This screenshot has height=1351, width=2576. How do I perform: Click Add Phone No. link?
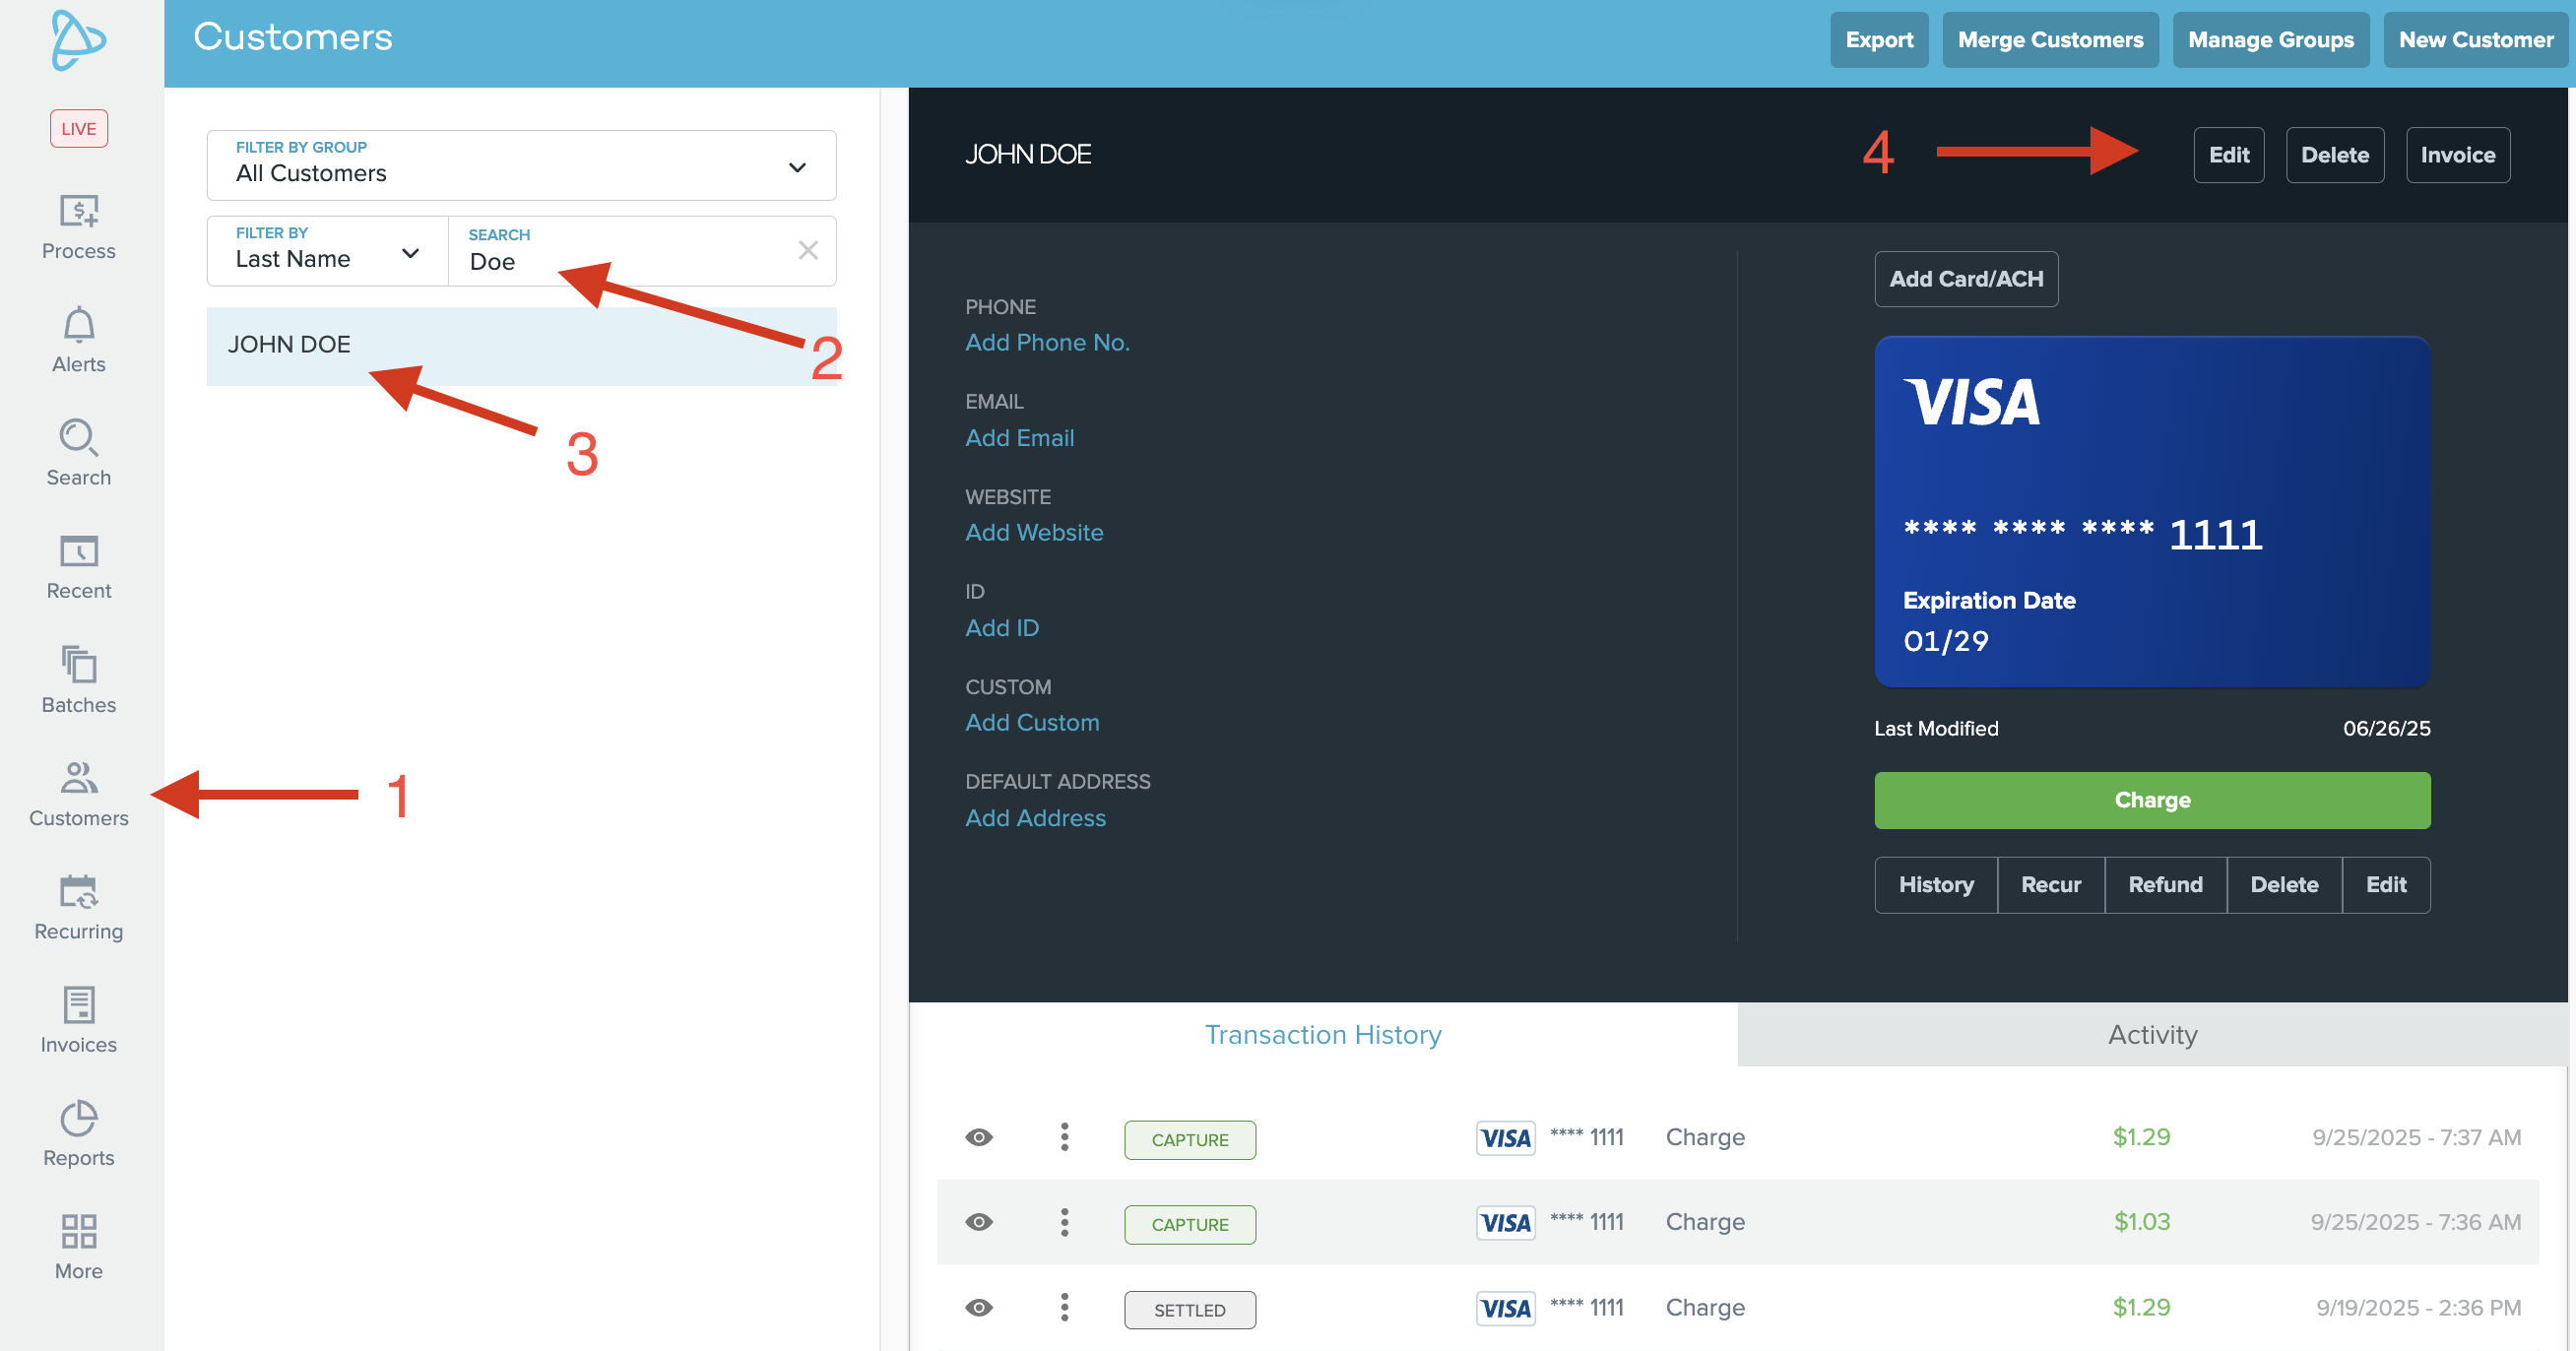1047,342
